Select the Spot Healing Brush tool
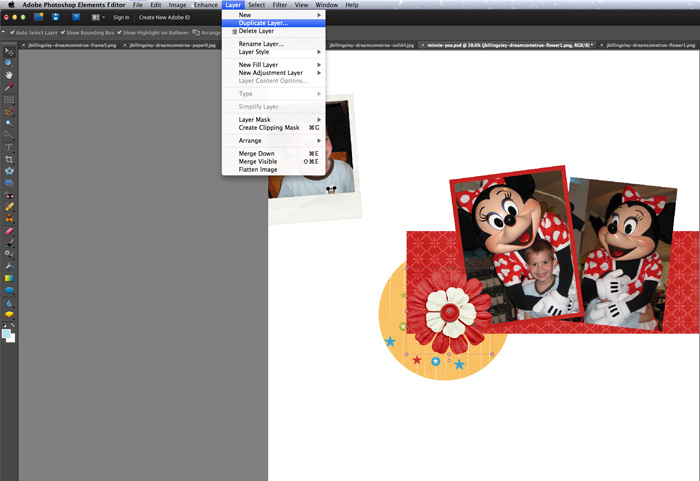Viewport: 700px width, 481px height. [9, 207]
